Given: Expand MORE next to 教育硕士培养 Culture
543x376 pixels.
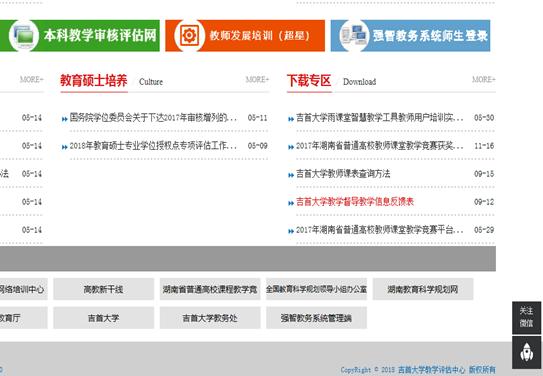Looking at the screenshot, I should (x=257, y=80).
